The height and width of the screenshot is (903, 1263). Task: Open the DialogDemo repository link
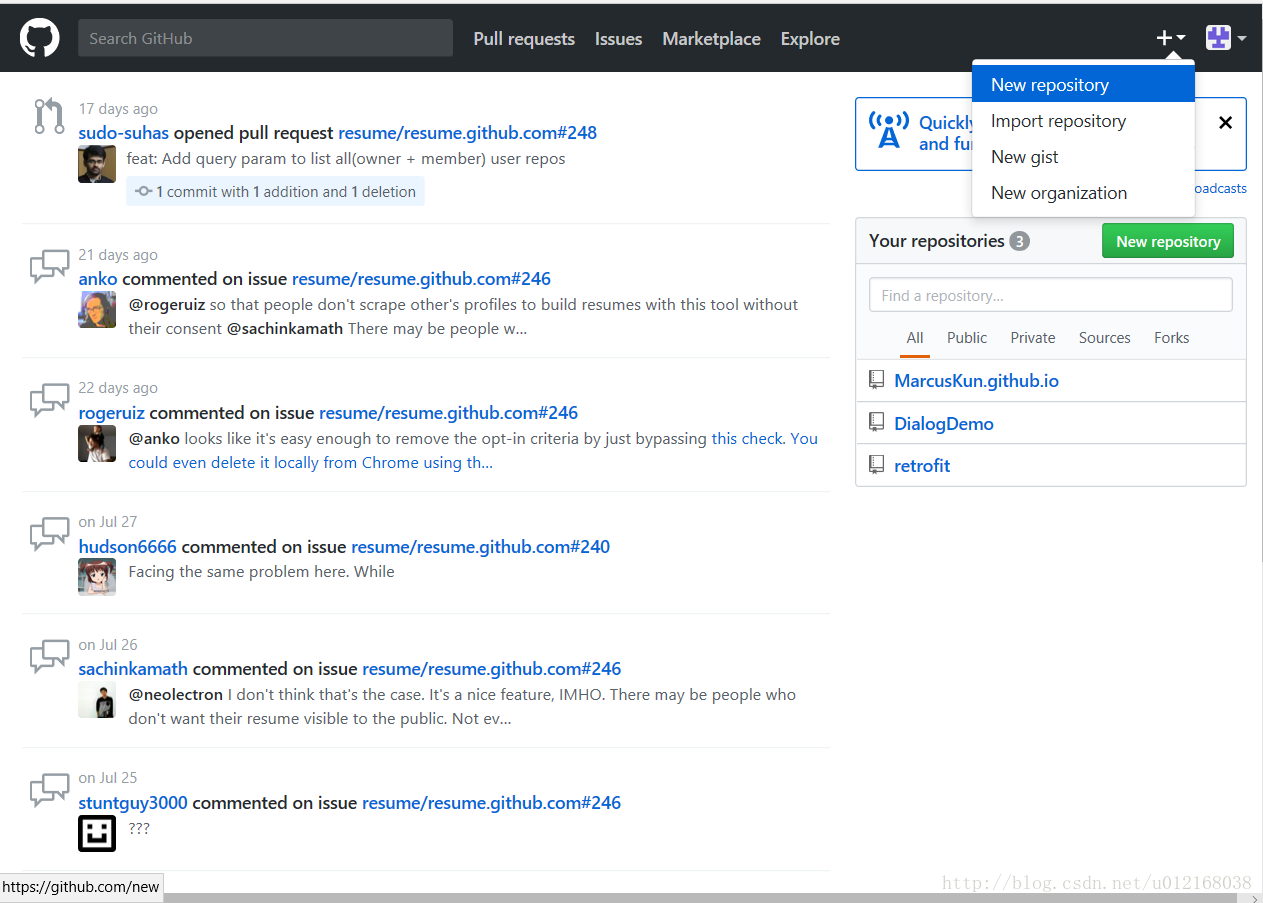click(944, 424)
